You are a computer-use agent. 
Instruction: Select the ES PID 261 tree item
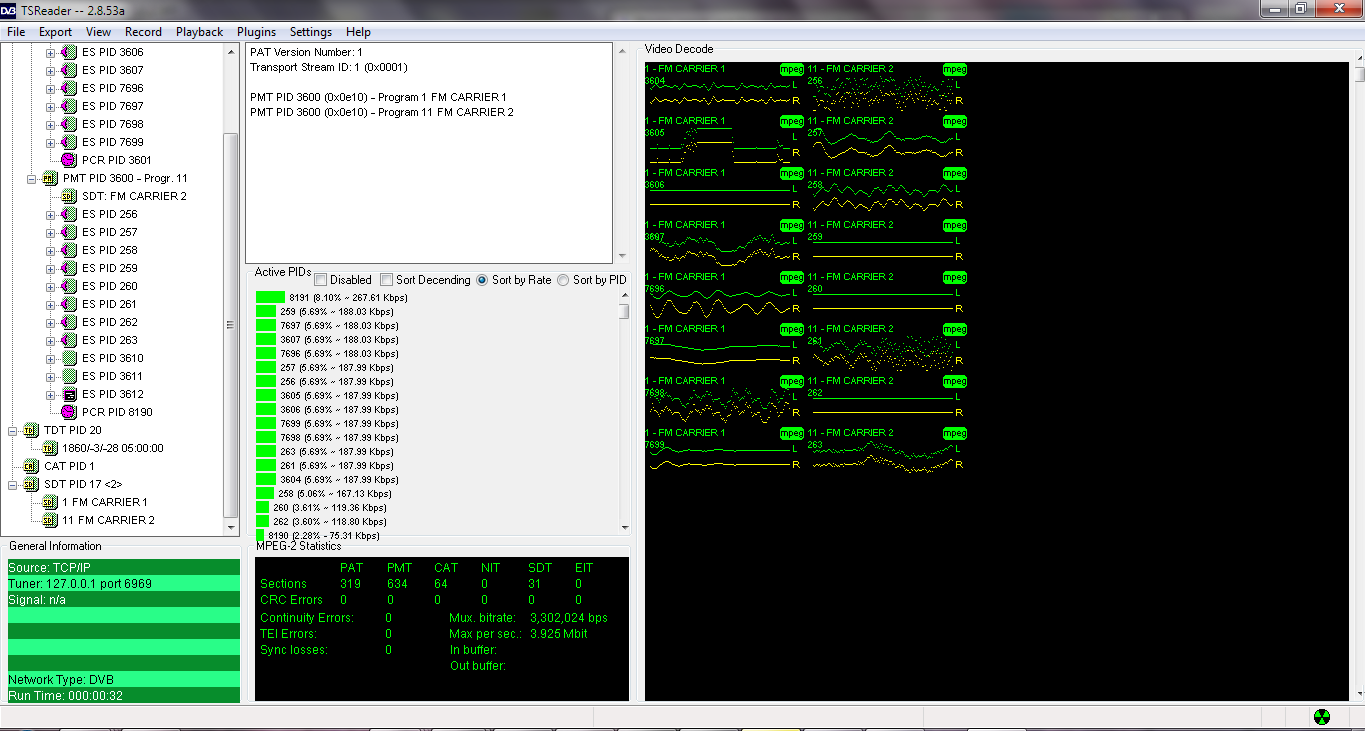(110, 304)
